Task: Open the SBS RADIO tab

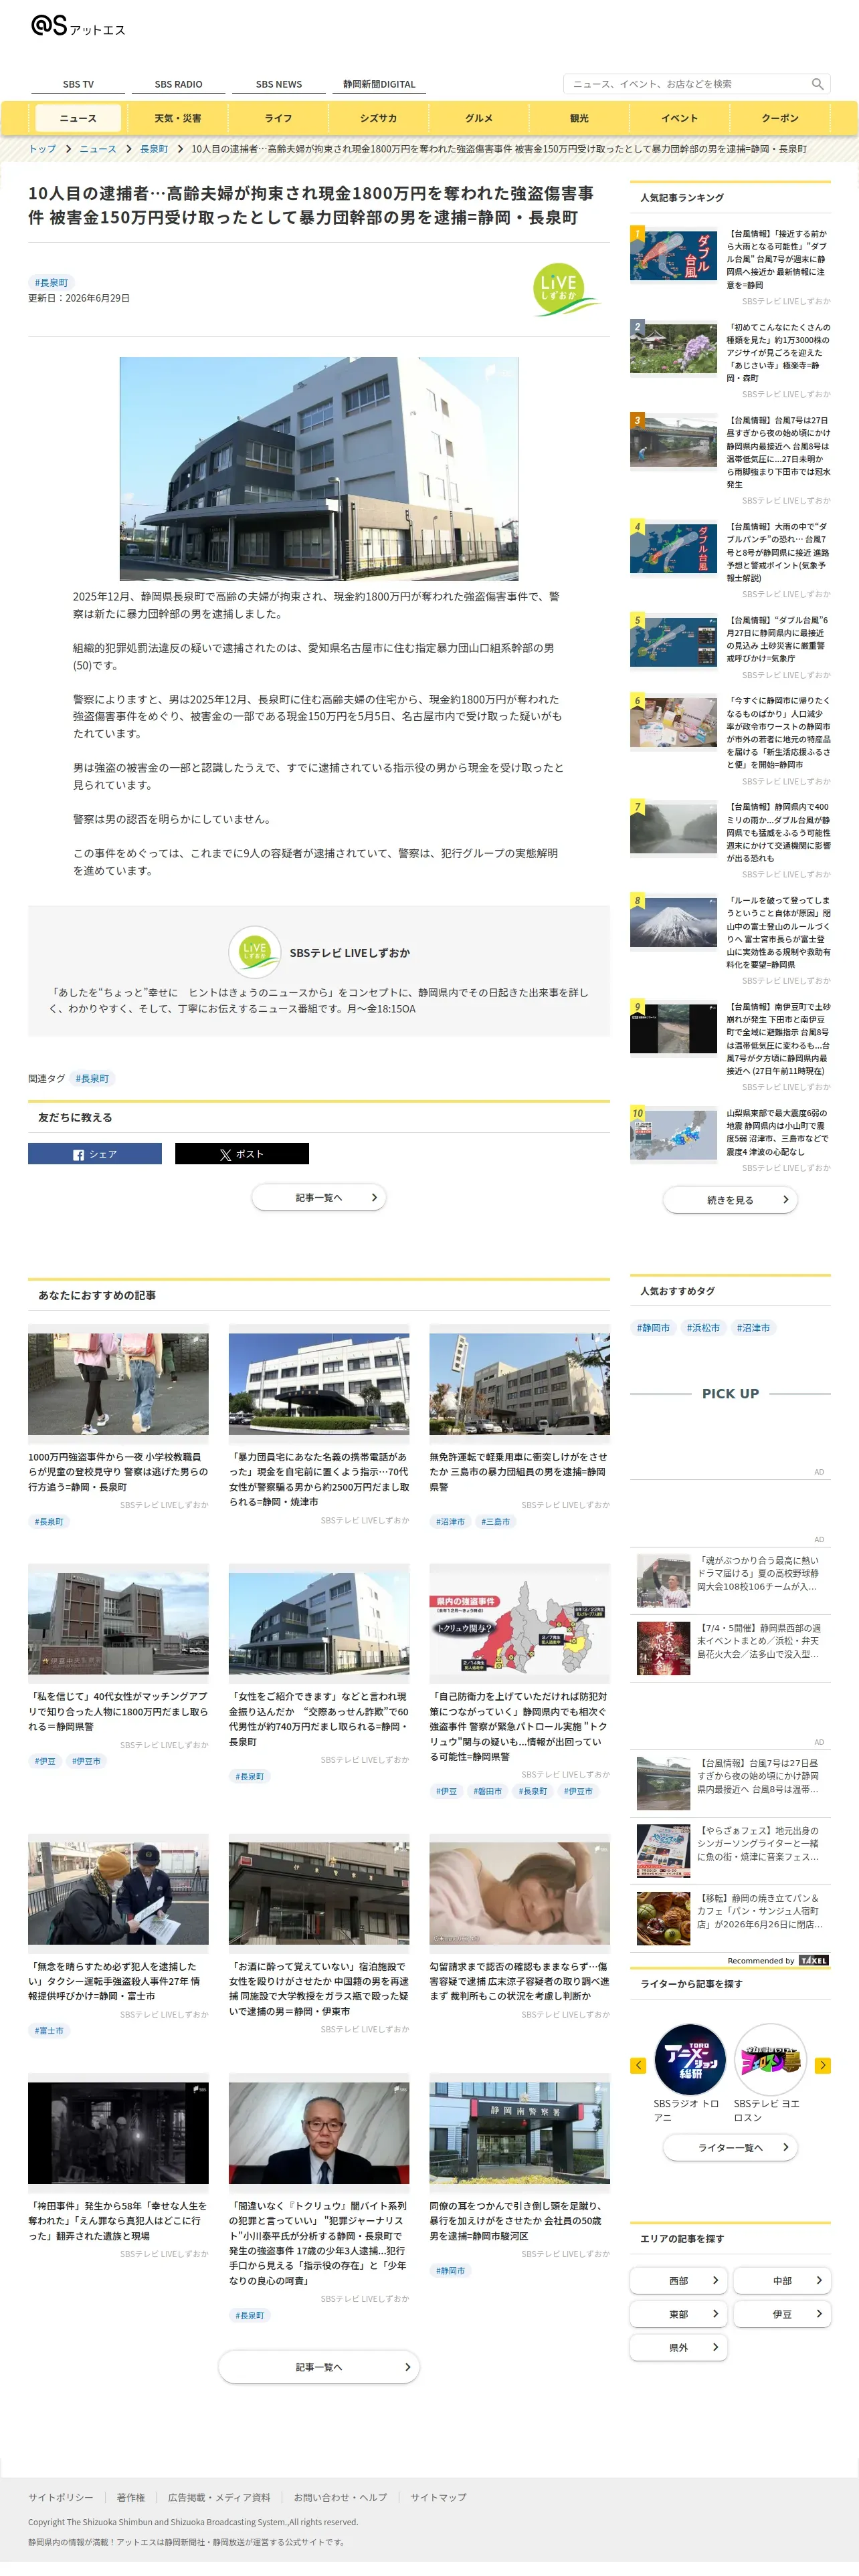Action: pos(178,85)
